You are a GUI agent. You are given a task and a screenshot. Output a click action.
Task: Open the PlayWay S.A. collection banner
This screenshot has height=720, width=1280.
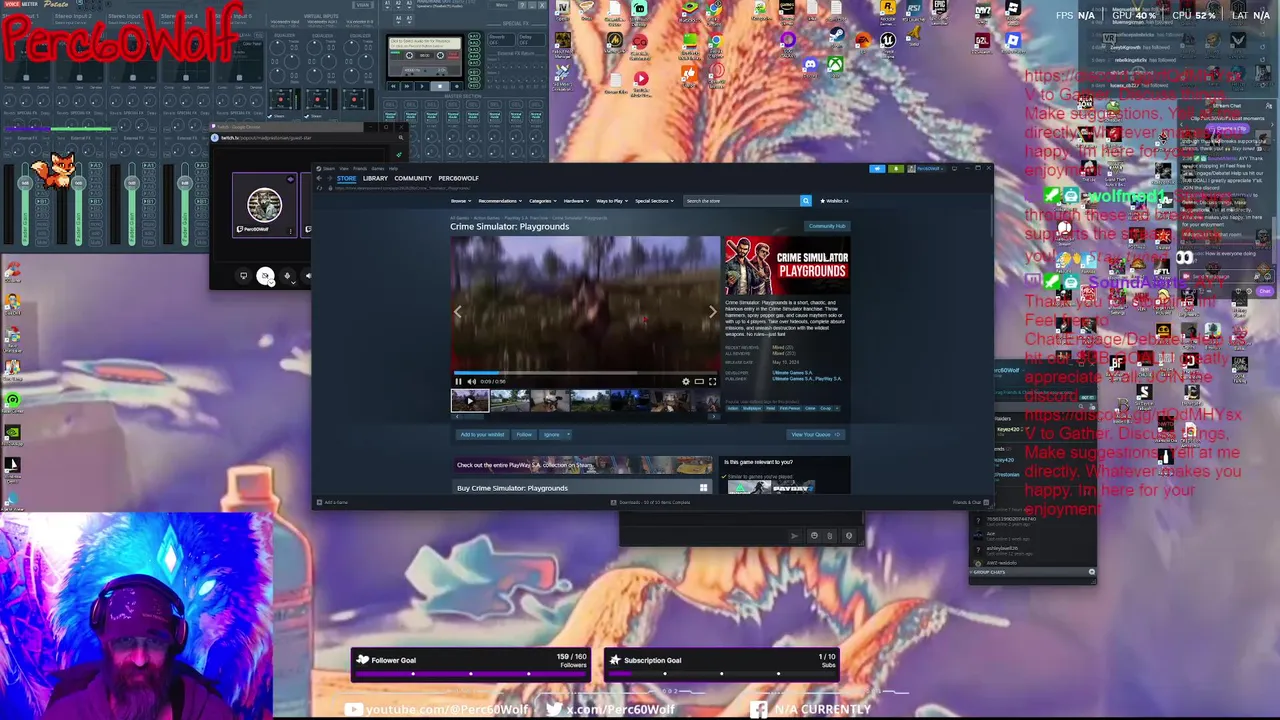coord(584,465)
